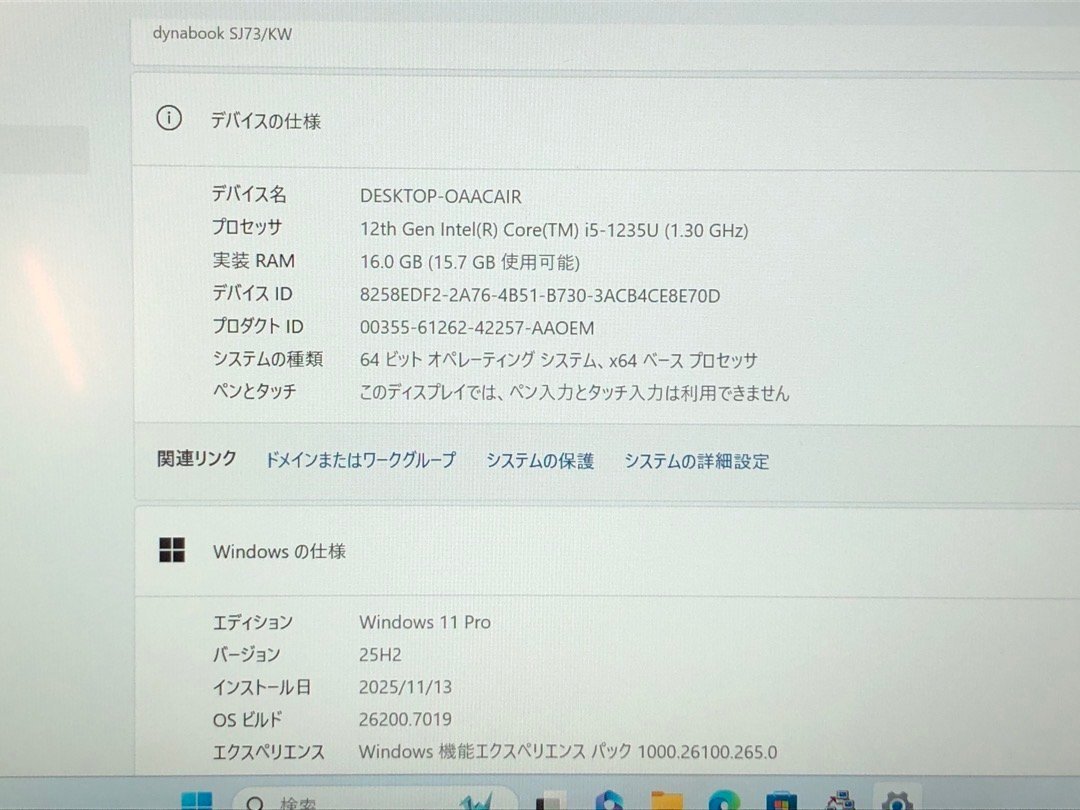Select the device ID 8258EDF2-2A76 value
This screenshot has height=810, width=1080.
(540, 295)
